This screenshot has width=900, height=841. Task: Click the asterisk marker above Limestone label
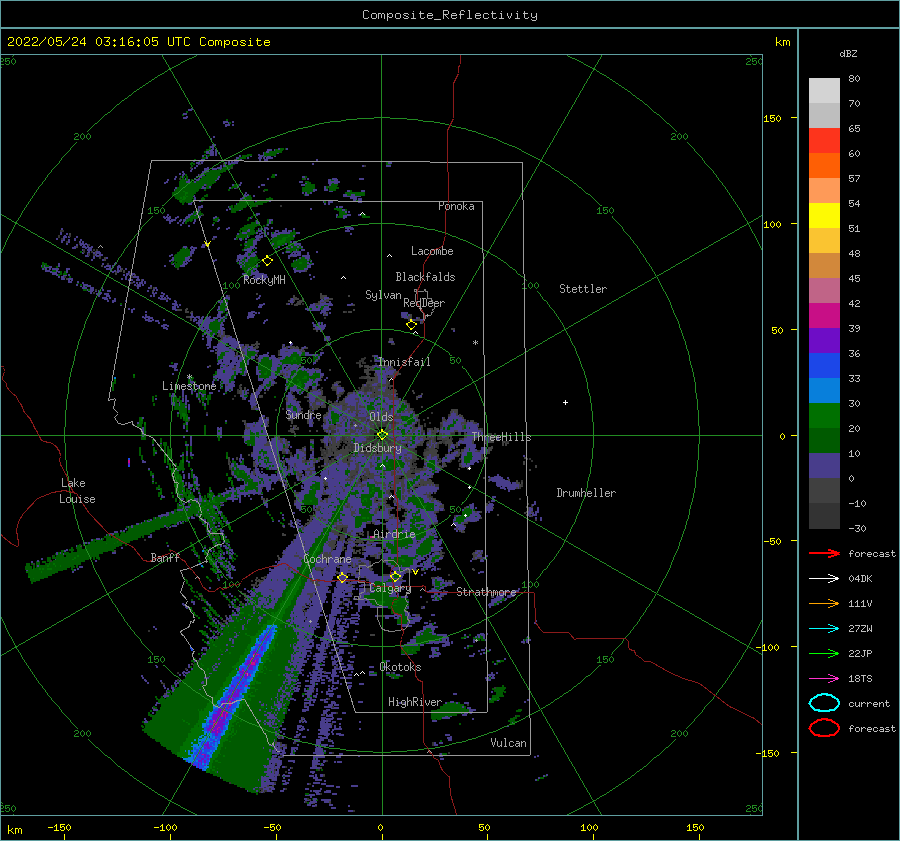189,377
